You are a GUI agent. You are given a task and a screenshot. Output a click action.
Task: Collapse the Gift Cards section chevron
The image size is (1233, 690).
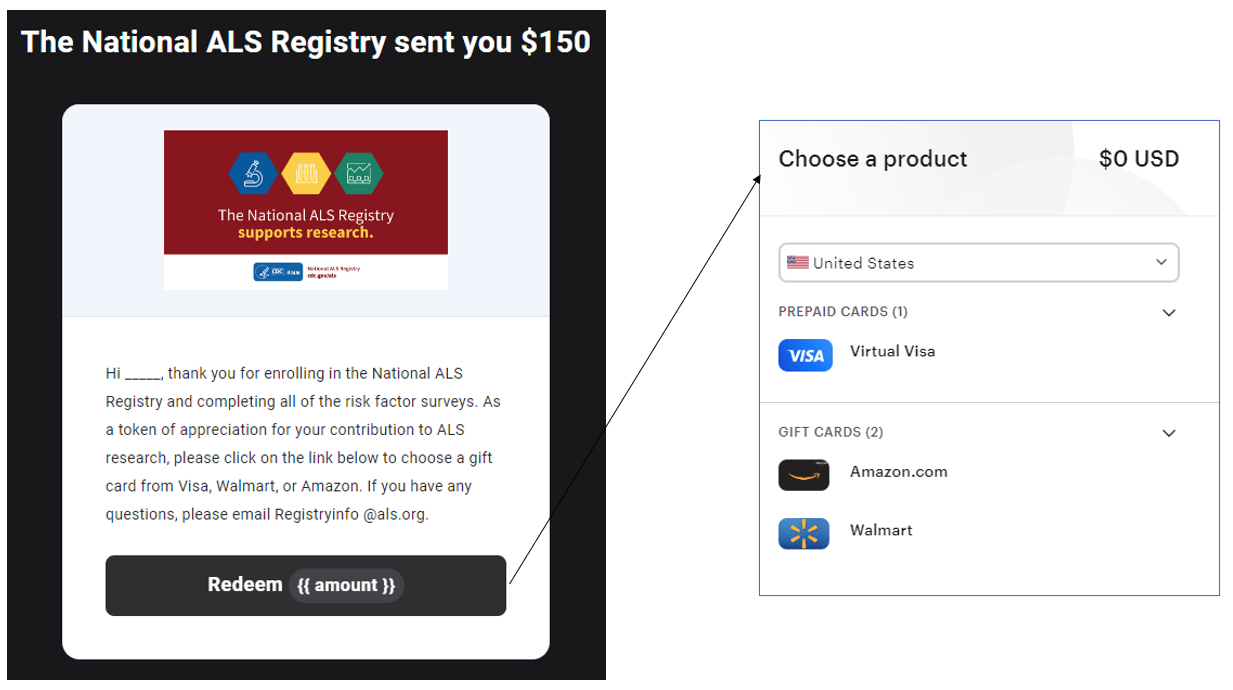pos(1169,433)
